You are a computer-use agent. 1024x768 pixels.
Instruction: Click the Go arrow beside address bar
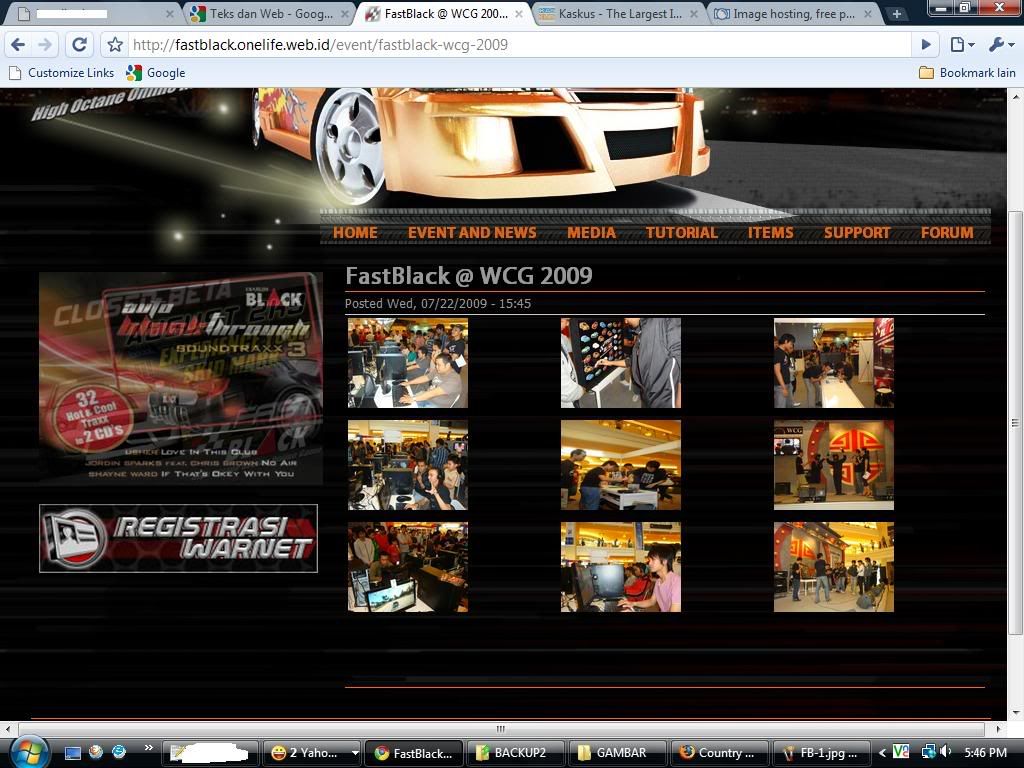pyautogui.click(x=925, y=44)
